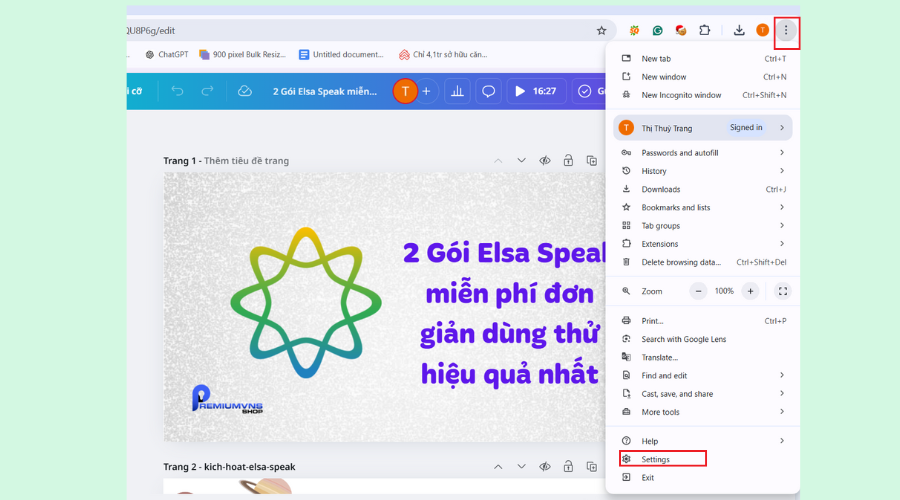
Task: Expand Cast, save, and share submenu
Action: pos(703,394)
